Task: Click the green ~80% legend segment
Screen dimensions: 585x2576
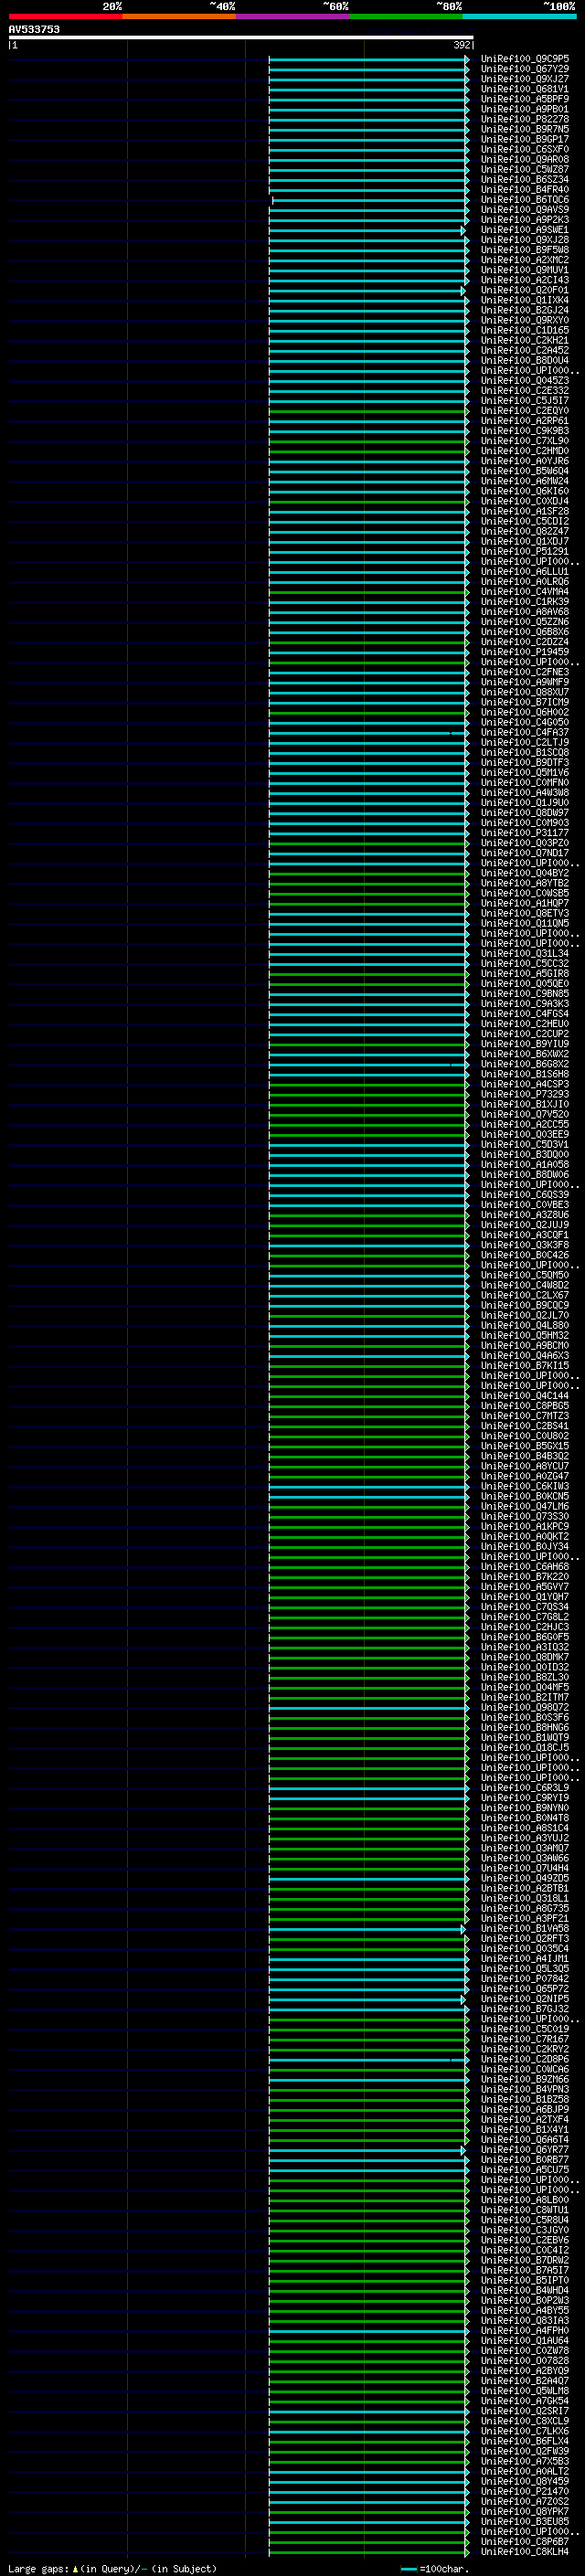Action: [406, 17]
